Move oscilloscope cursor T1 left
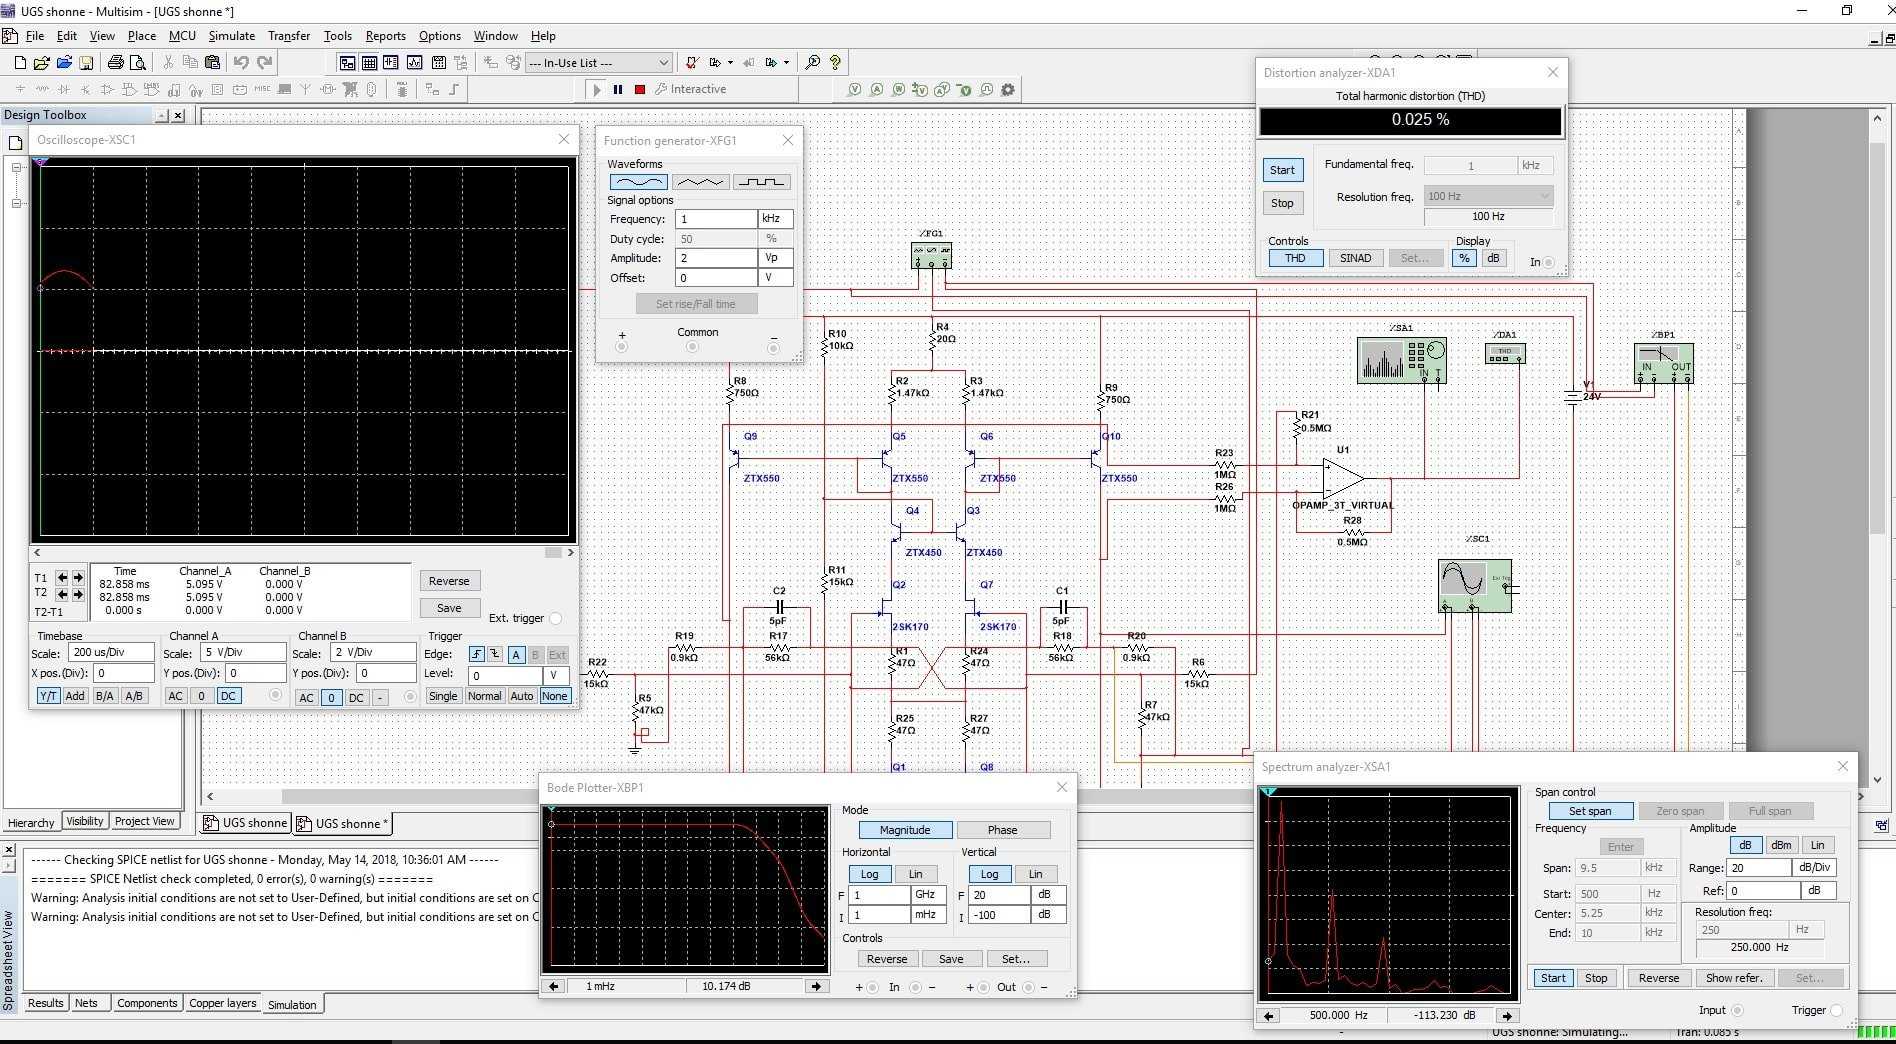 pyautogui.click(x=62, y=577)
